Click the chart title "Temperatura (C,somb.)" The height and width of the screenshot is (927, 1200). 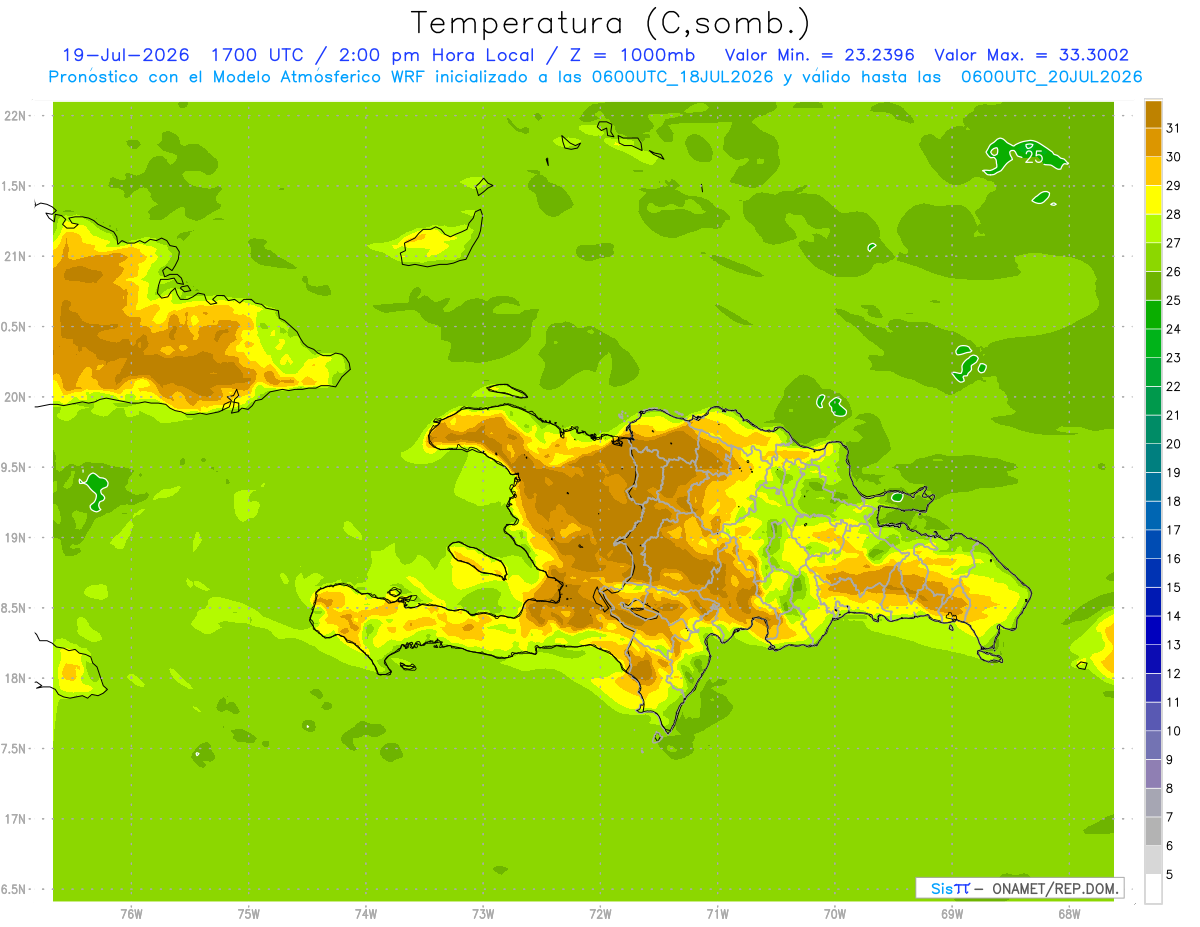point(611,23)
